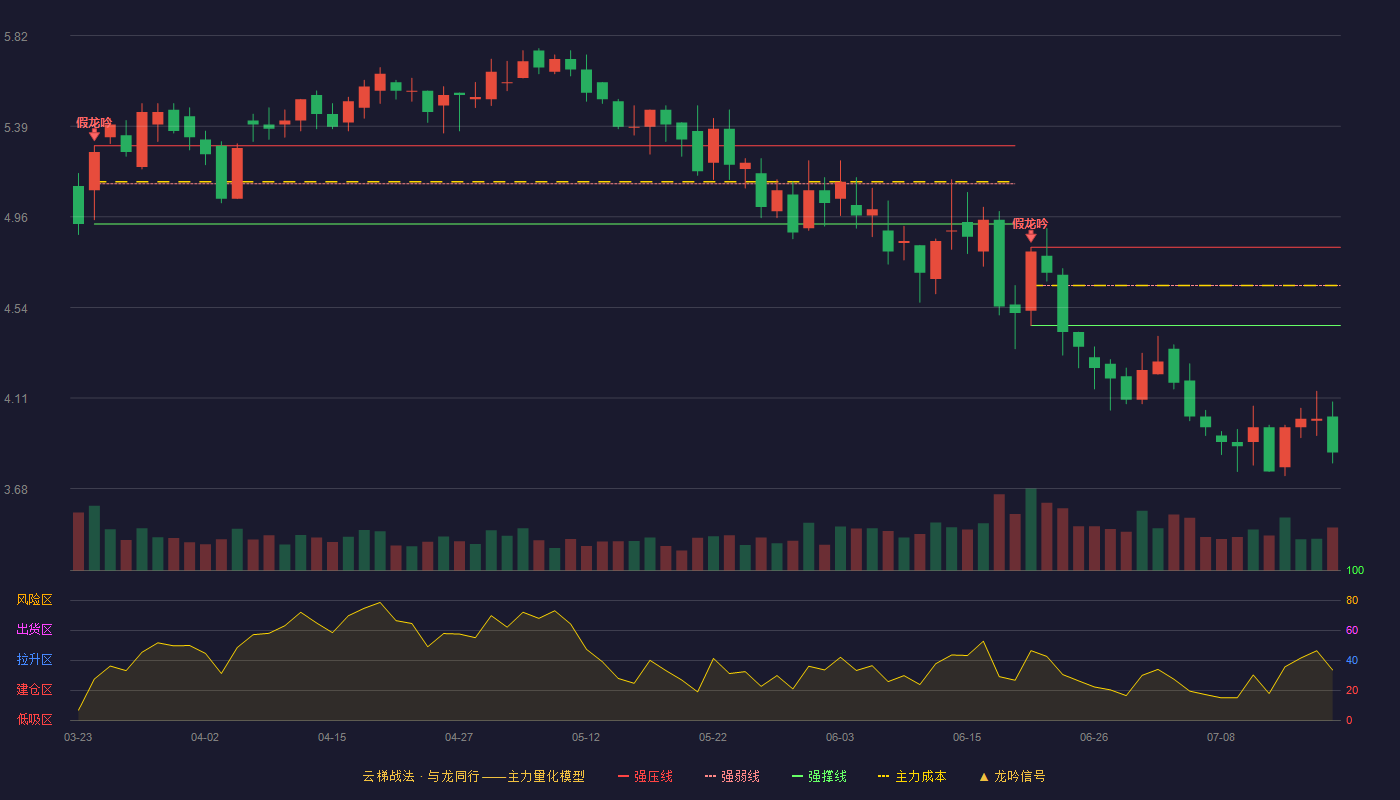Click the 出货区 zone label
This screenshot has width=1400, height=800.
pyautogui.click(x=34, y=630)
